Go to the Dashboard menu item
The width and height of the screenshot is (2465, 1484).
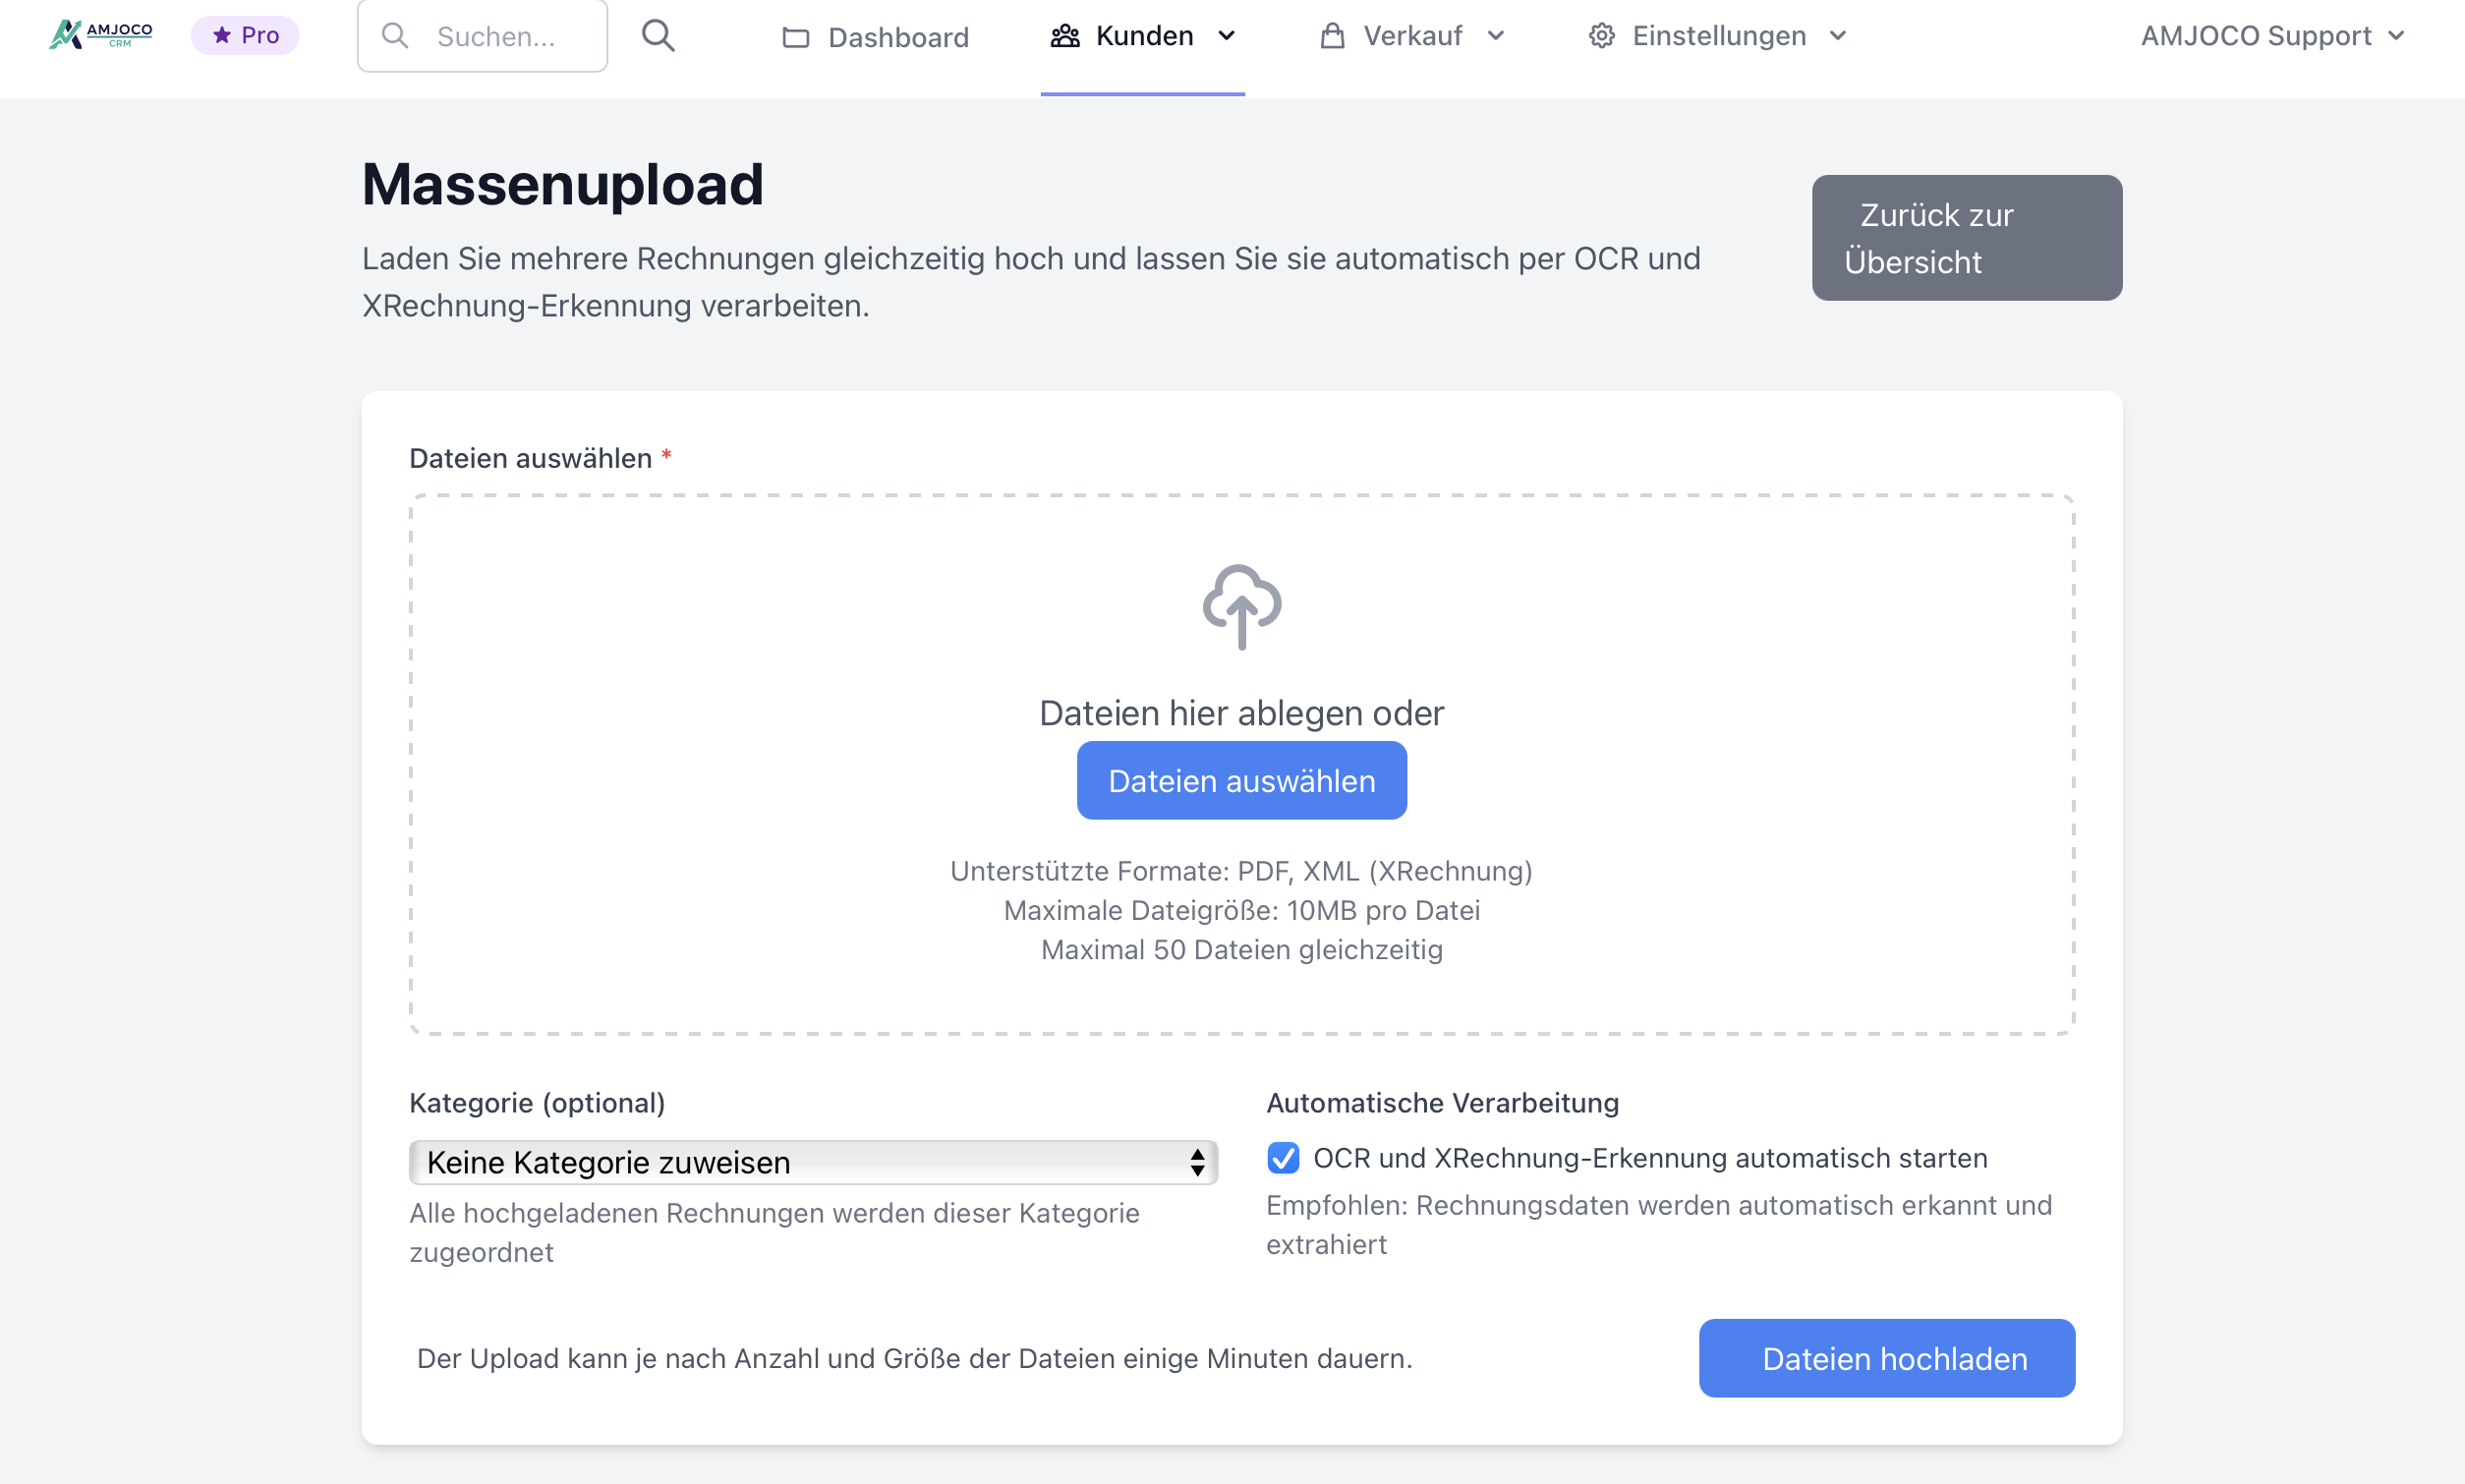(x=897, y=38)
